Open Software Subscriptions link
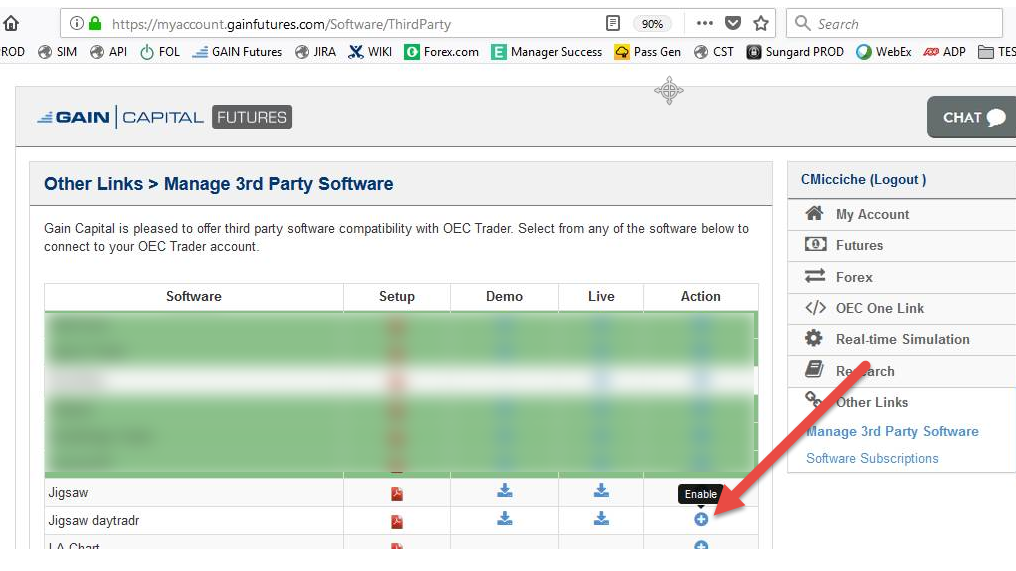This screenshot has width=1016, height=571. pos(872,458)
